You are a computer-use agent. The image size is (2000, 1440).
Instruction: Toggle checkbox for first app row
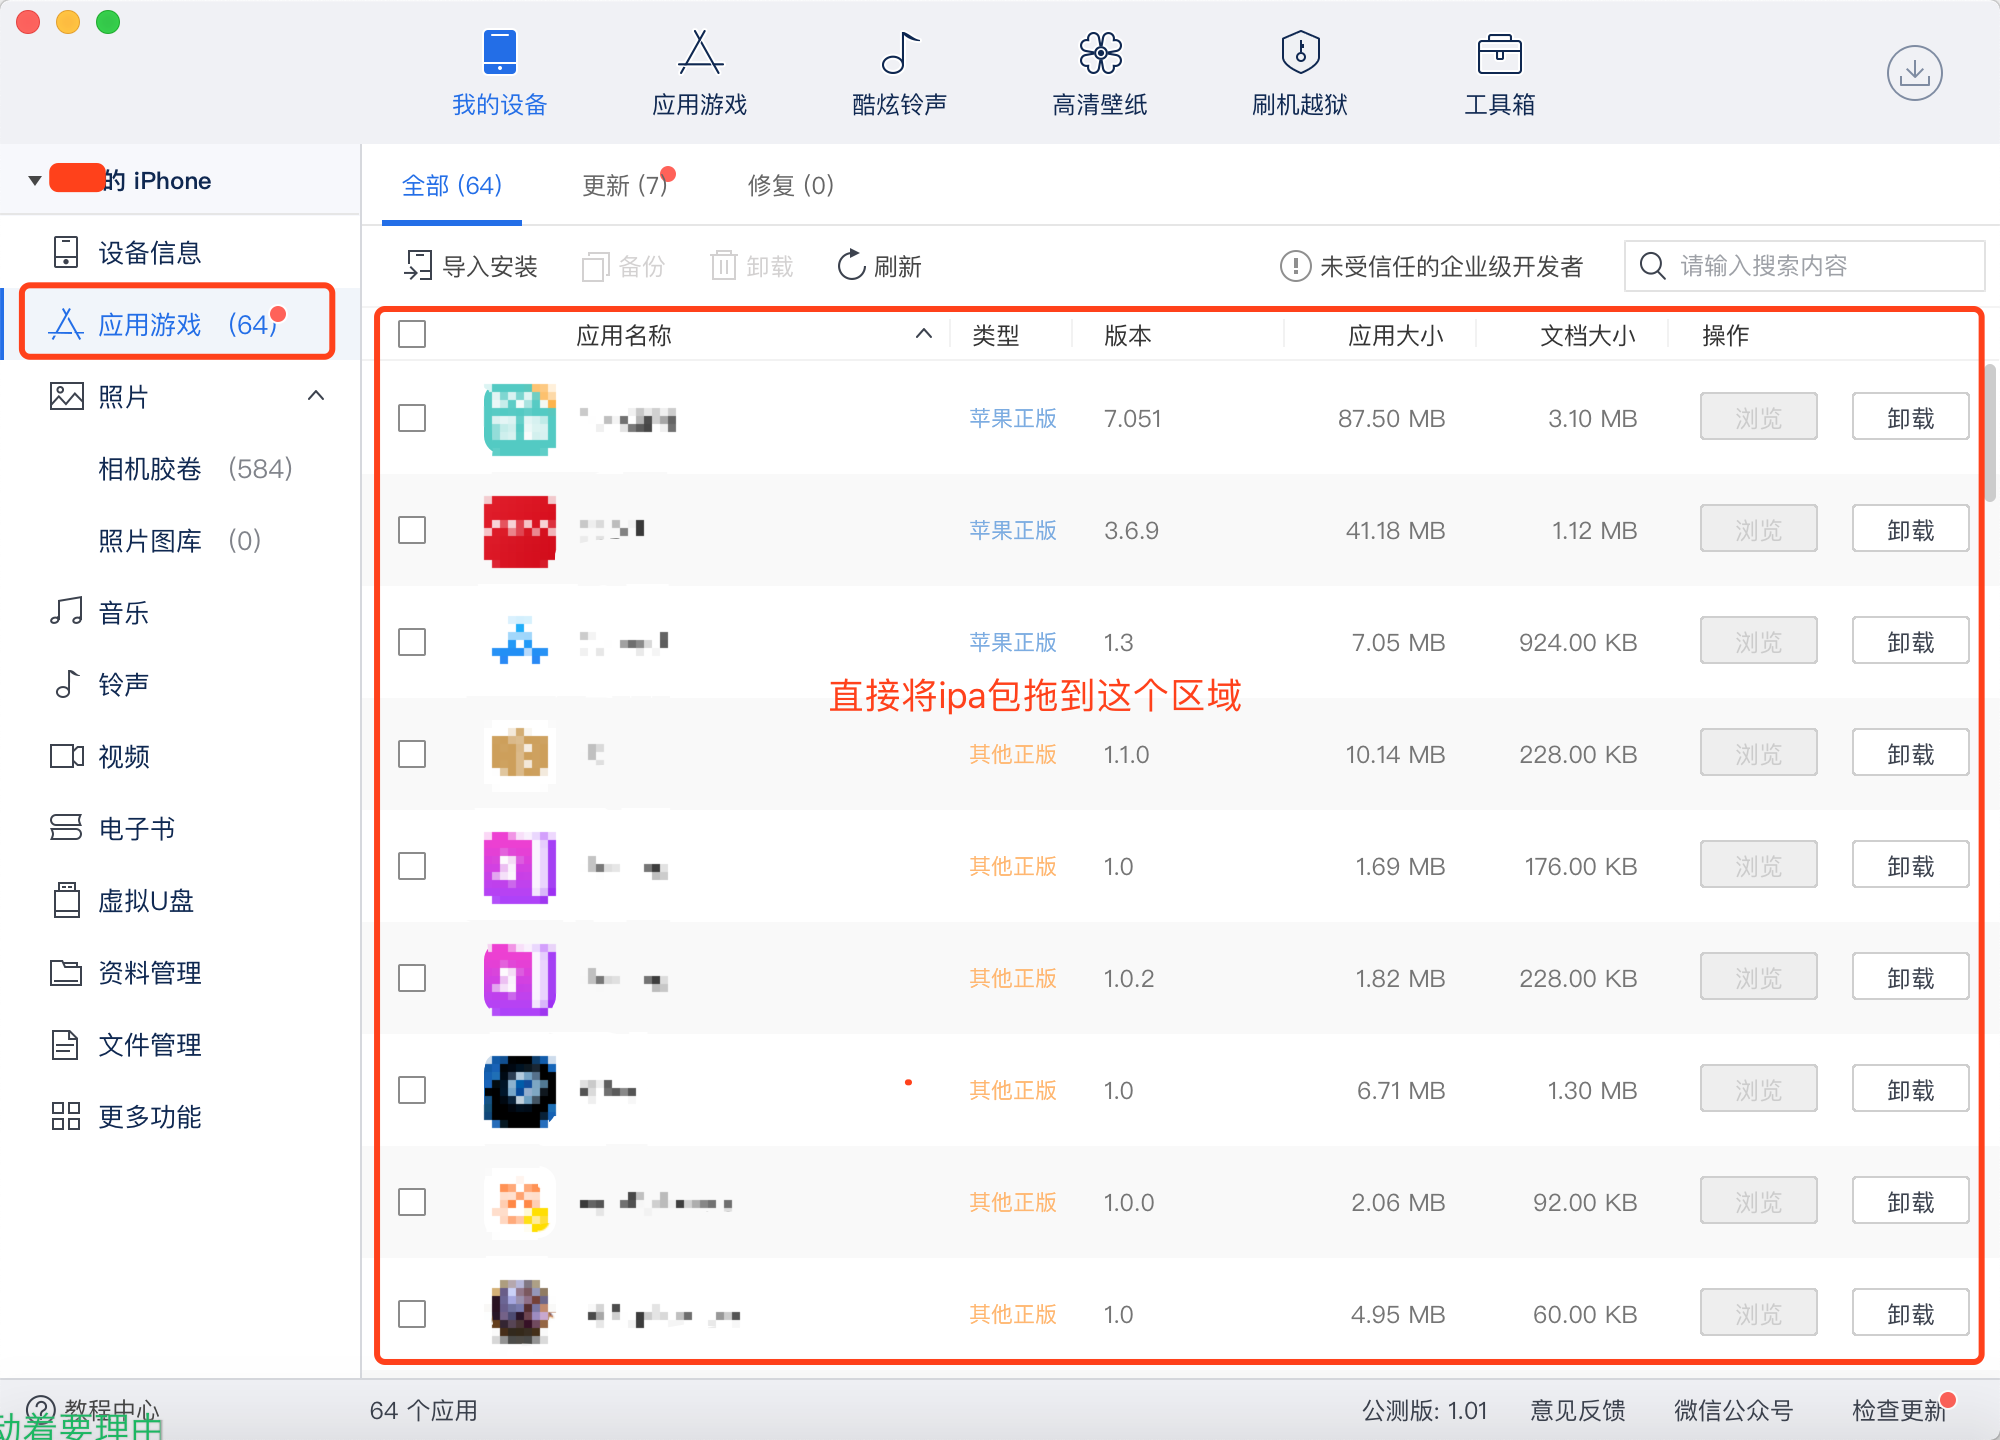411,419
